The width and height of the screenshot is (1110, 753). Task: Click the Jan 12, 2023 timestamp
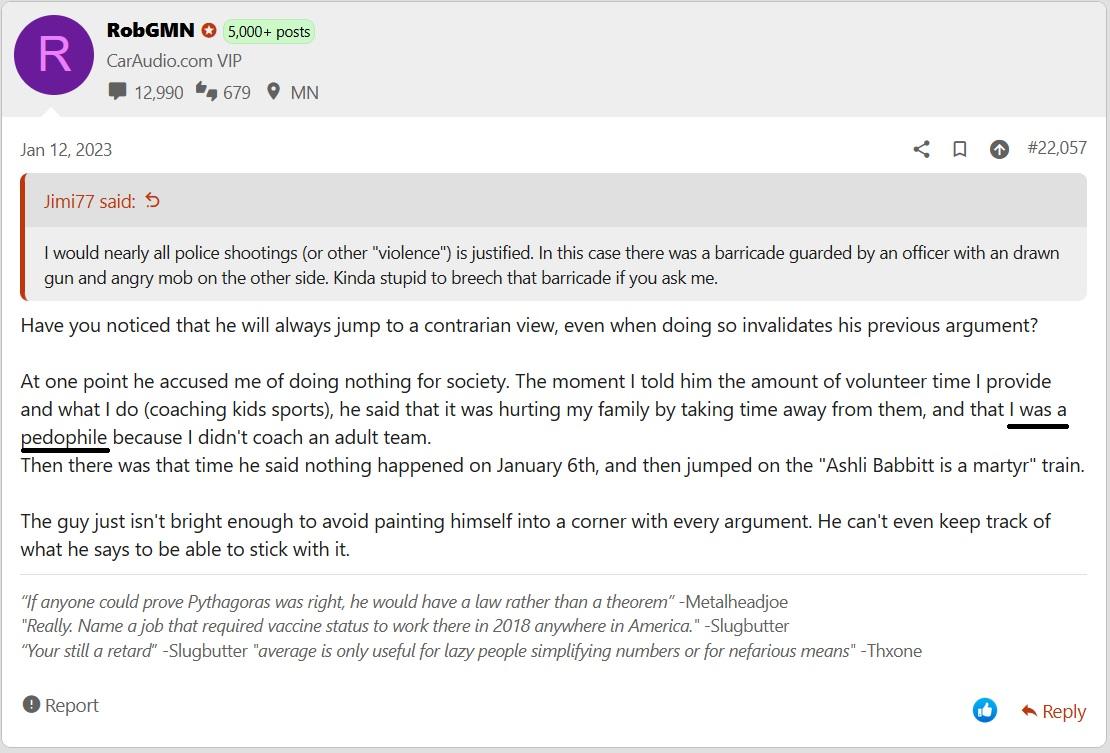click(x=66, y=150)
